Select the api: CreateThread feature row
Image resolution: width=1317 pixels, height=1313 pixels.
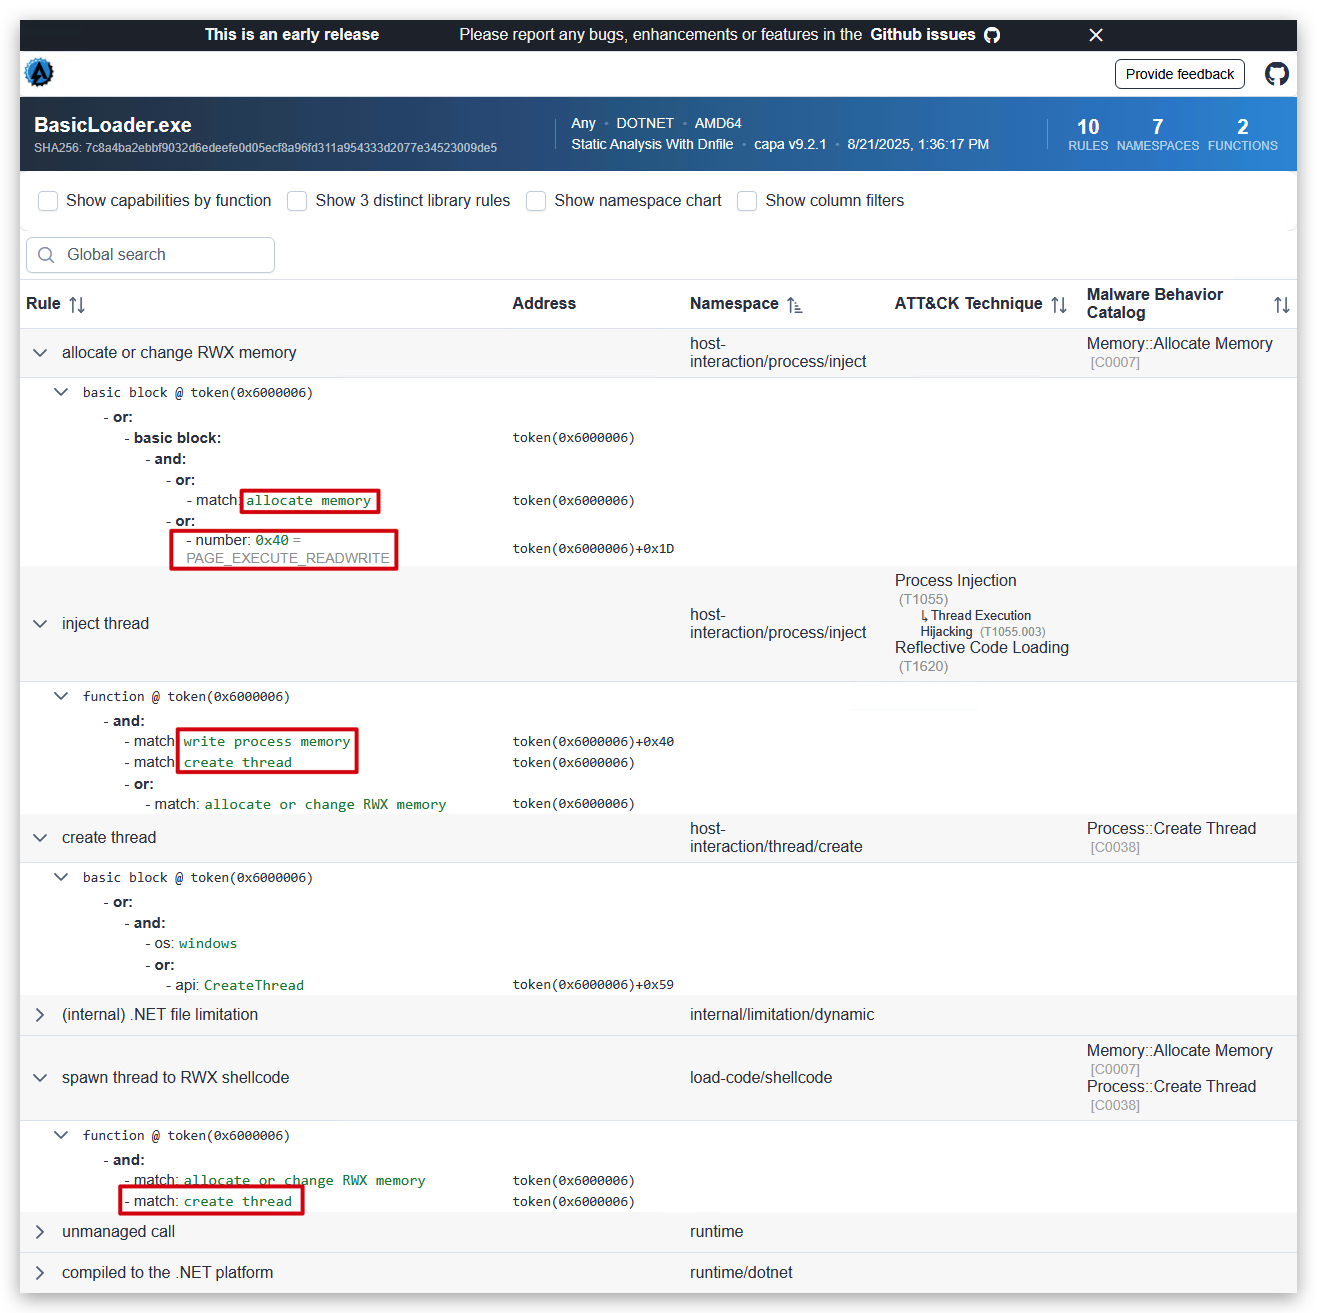pyautogui.click(x=240, y=985)
